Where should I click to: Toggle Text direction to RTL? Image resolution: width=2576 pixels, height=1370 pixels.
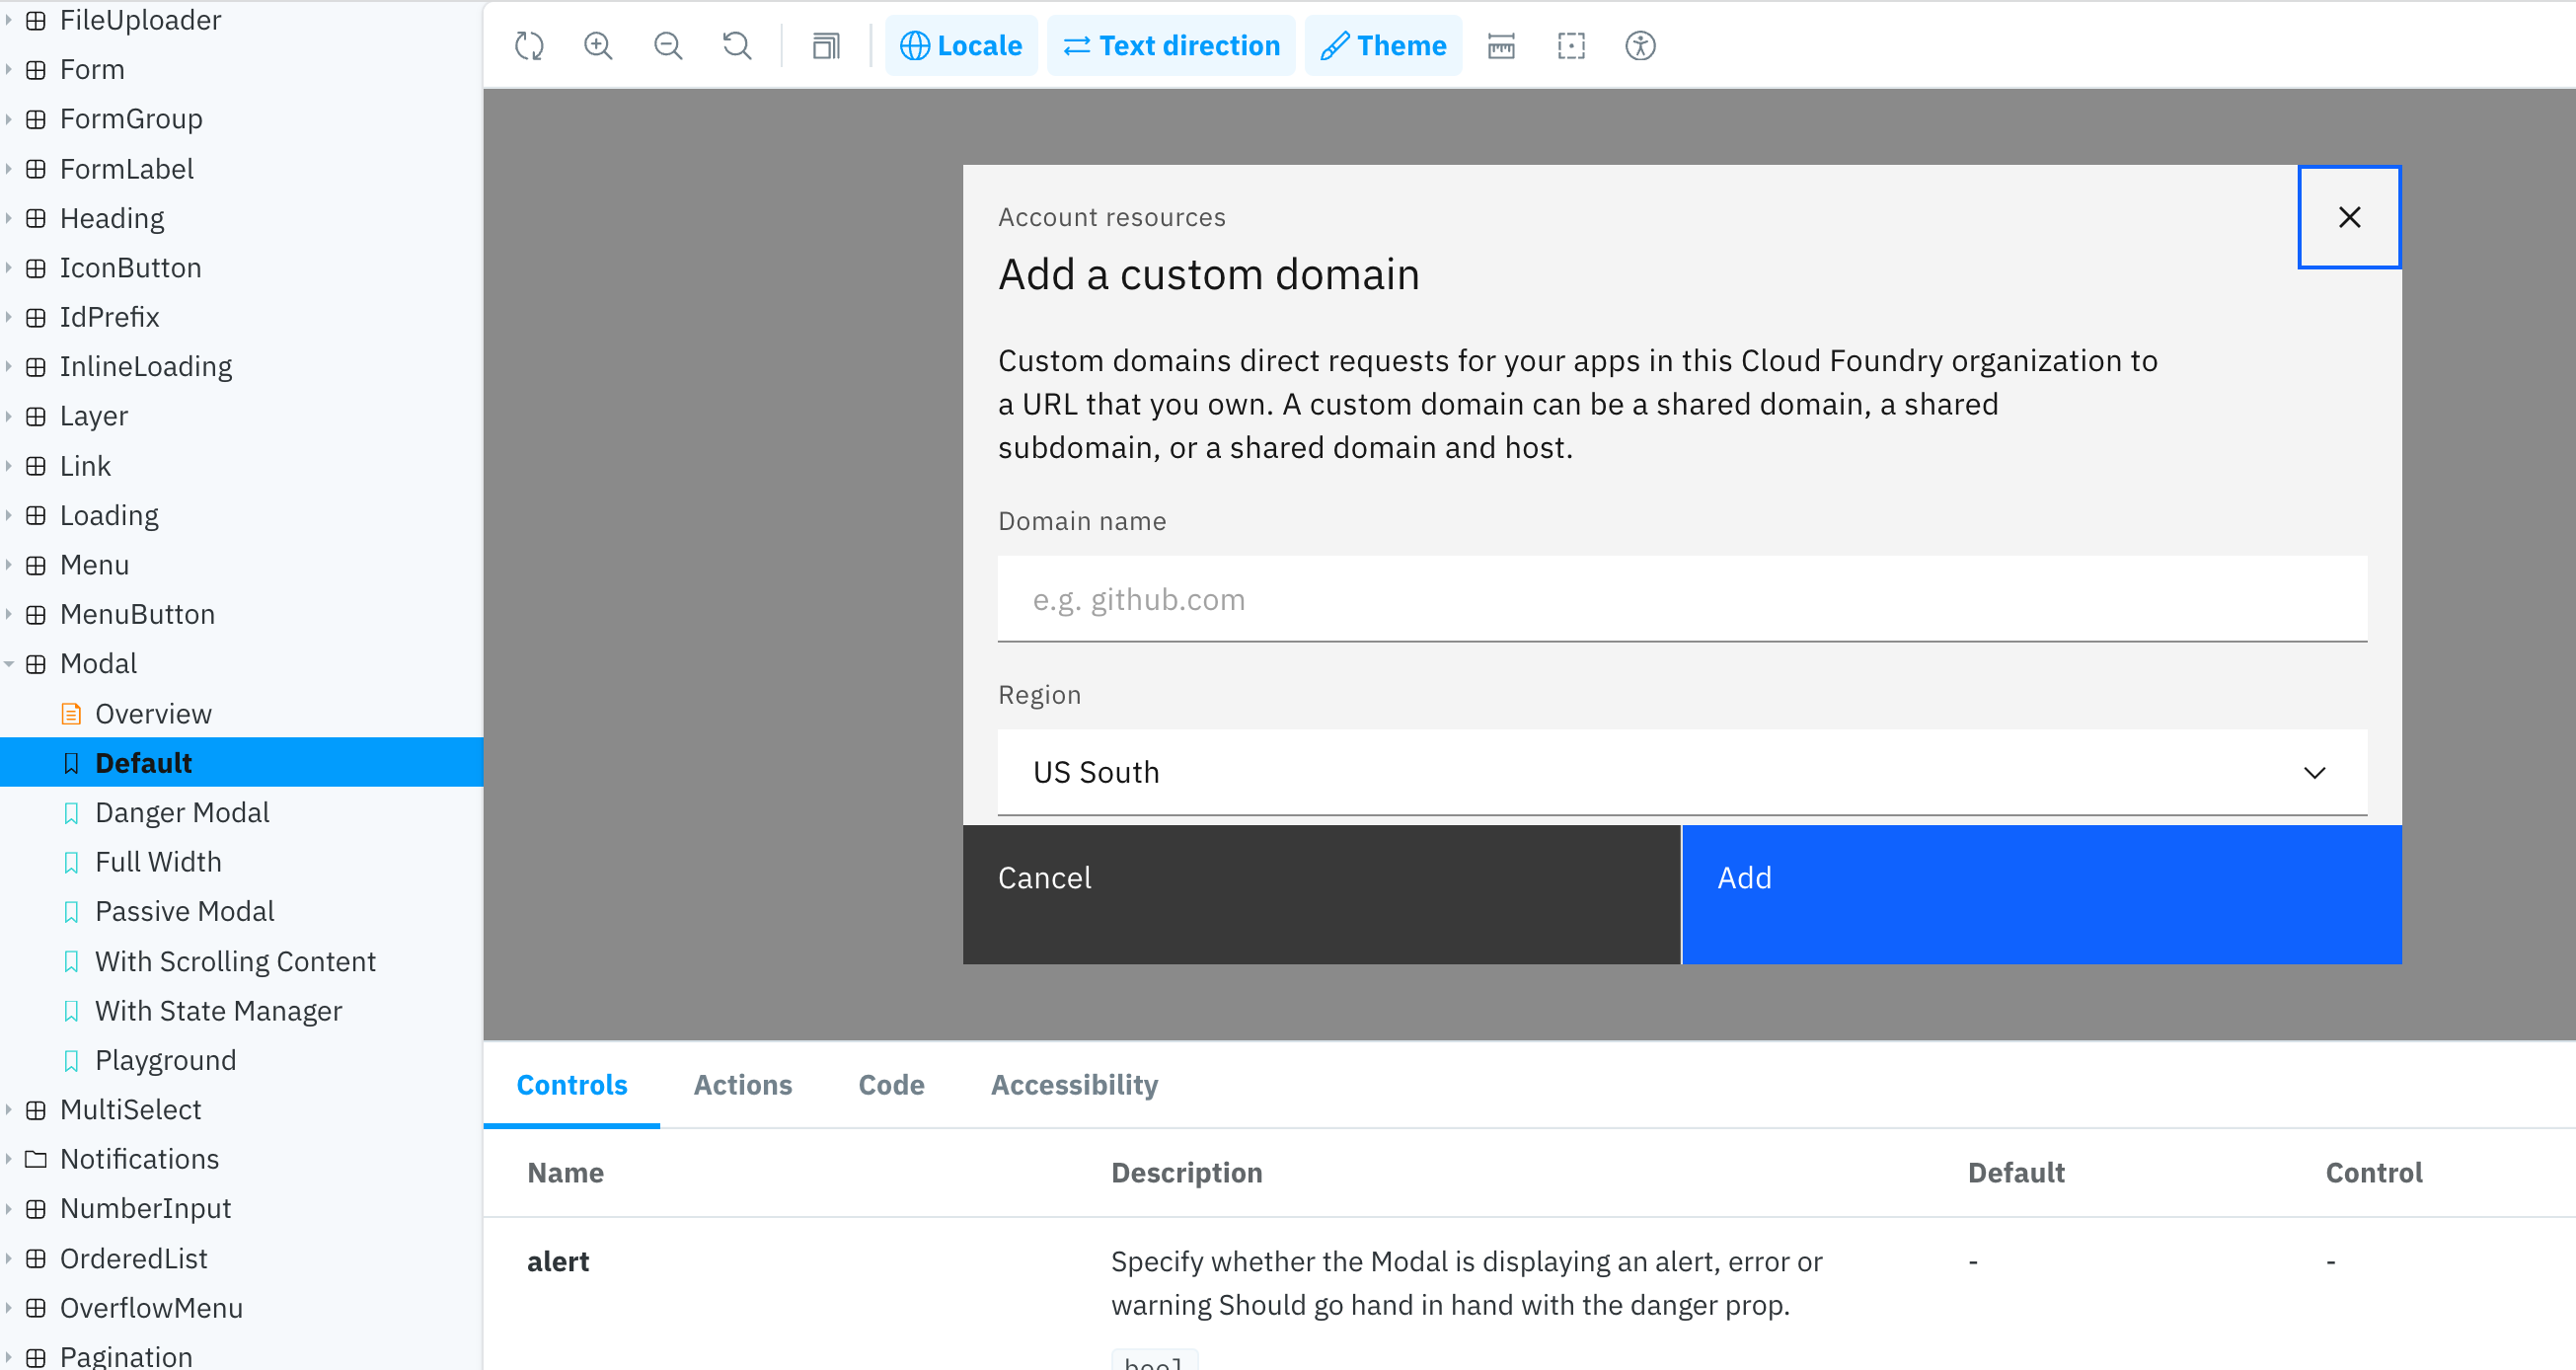coord(1171,45)
